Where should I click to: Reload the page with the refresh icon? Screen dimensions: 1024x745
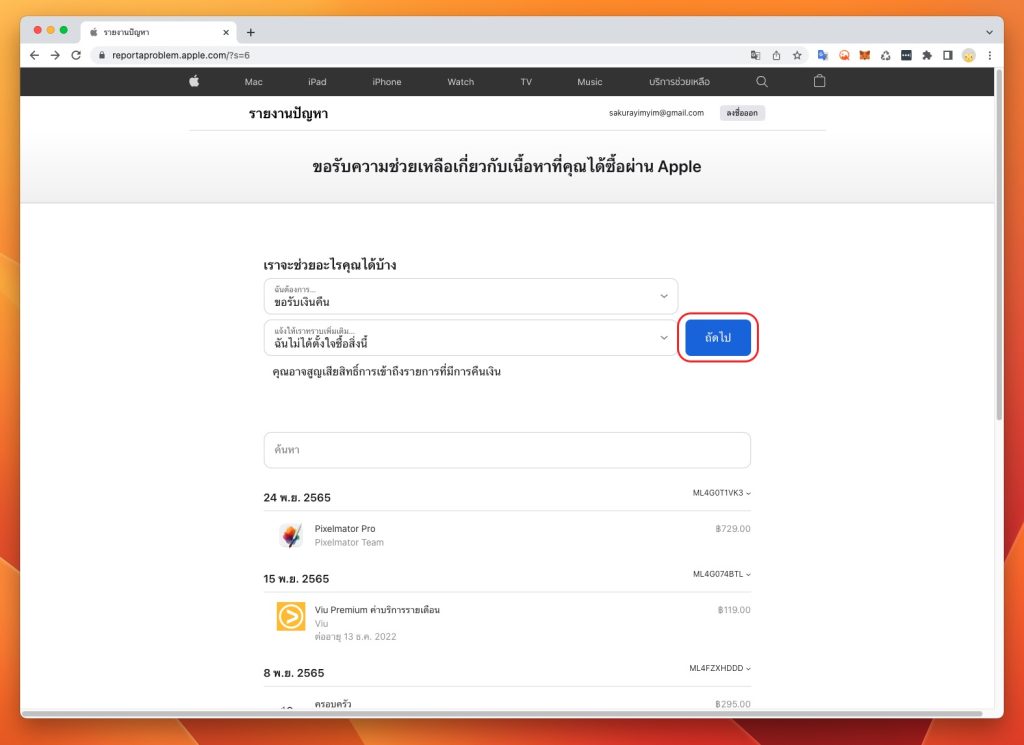pos(77,57)
